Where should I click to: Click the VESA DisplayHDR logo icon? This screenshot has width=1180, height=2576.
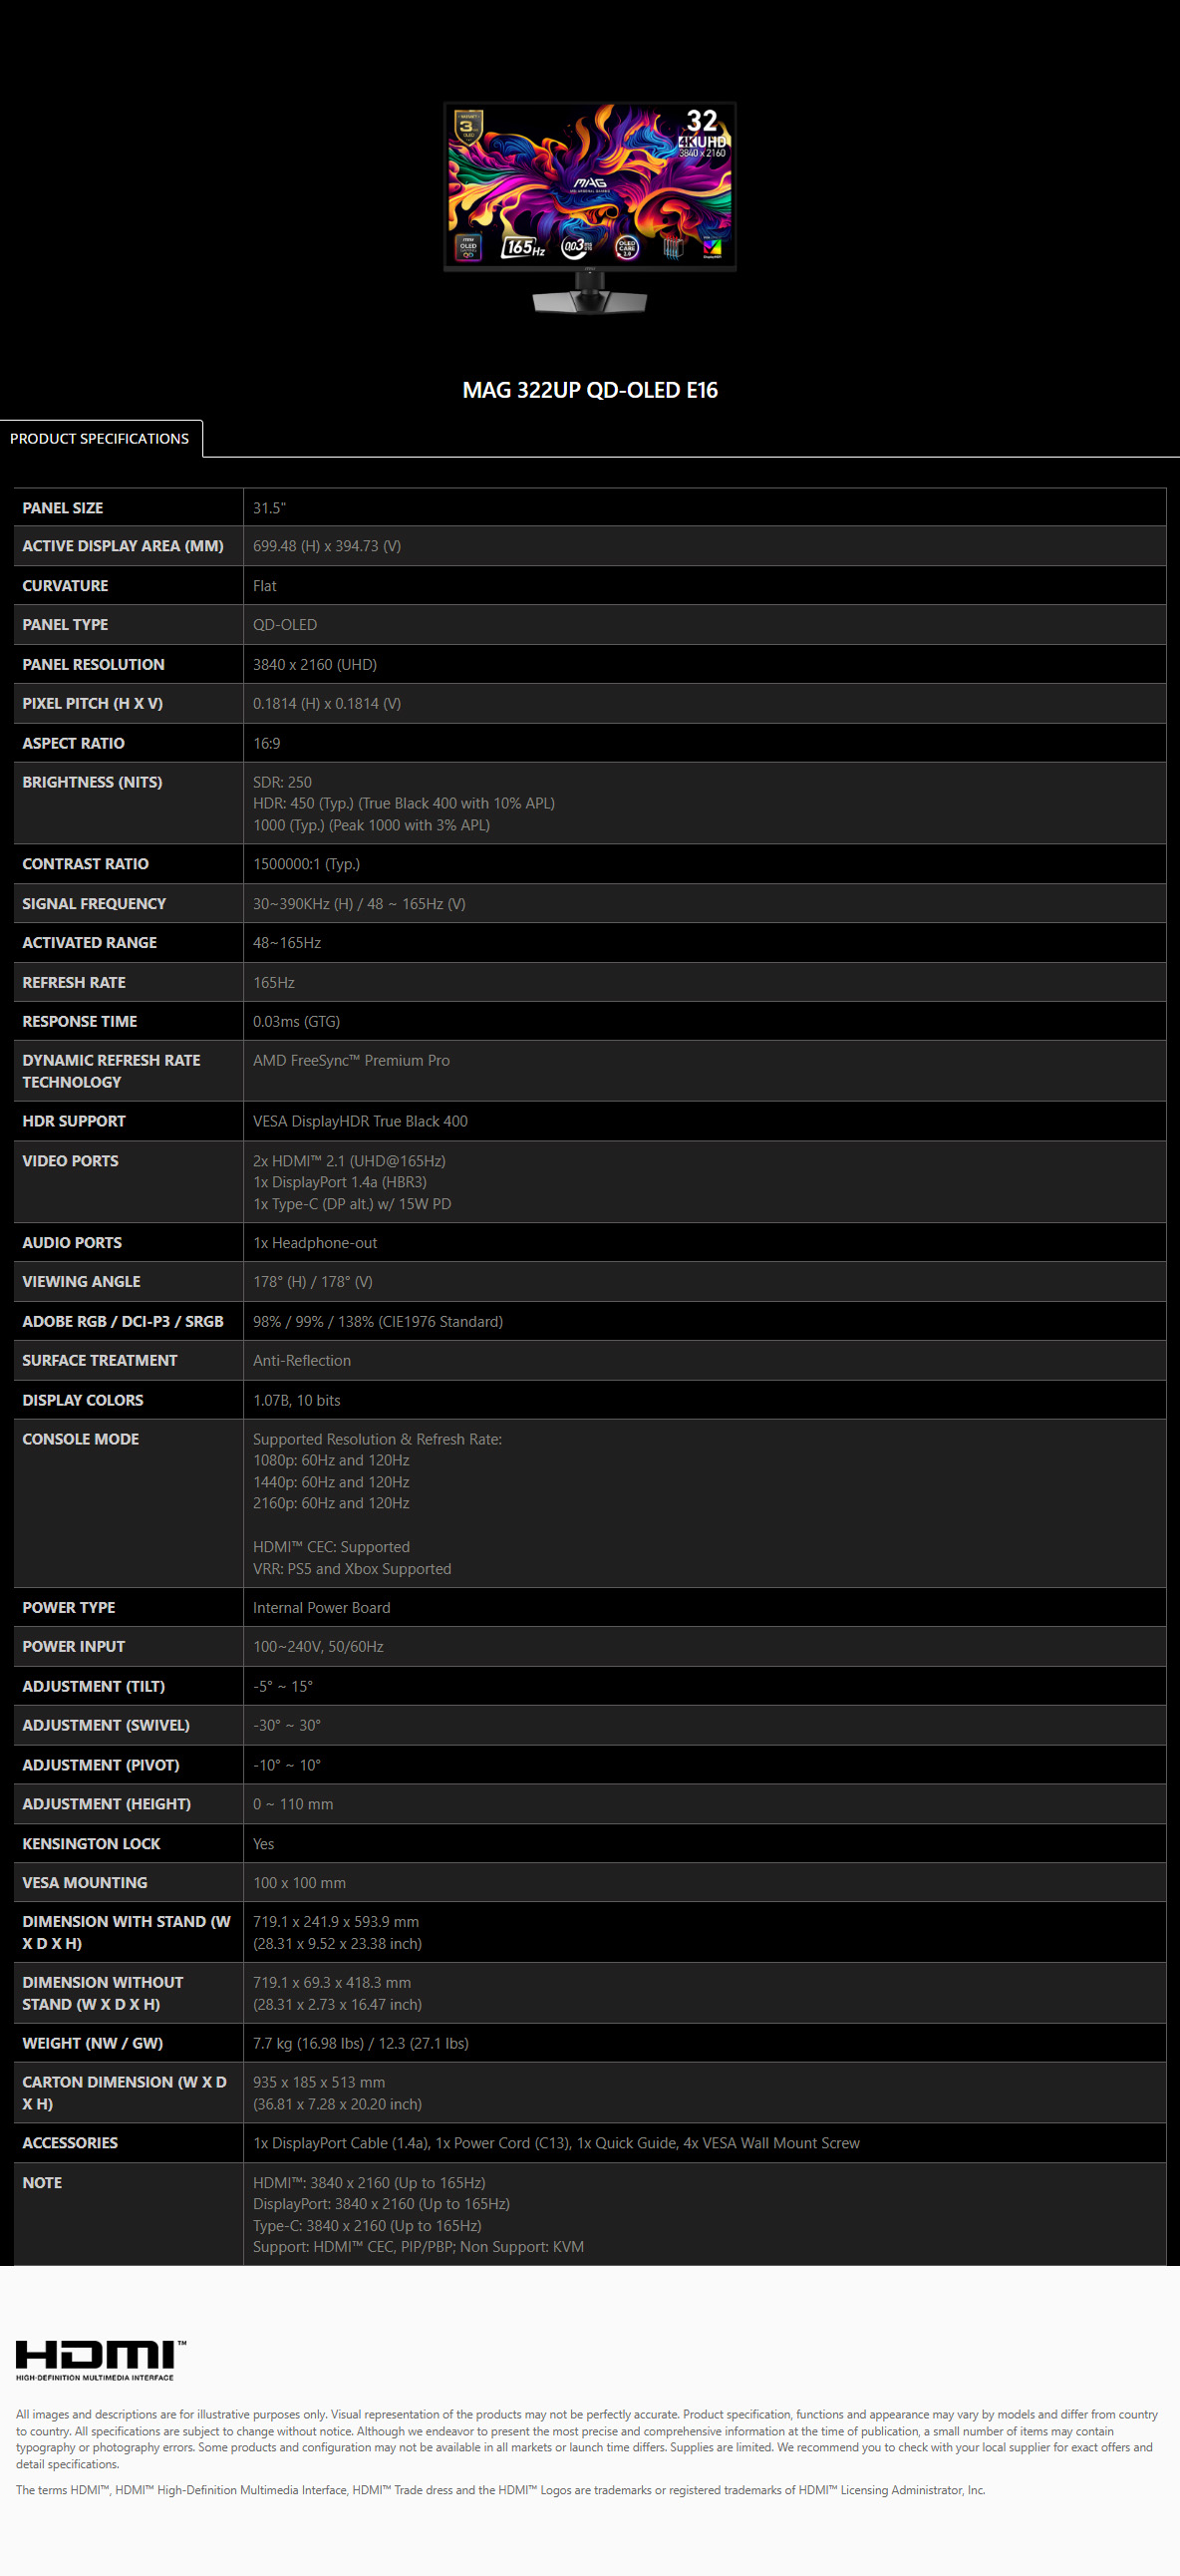[x=712, y=247]
